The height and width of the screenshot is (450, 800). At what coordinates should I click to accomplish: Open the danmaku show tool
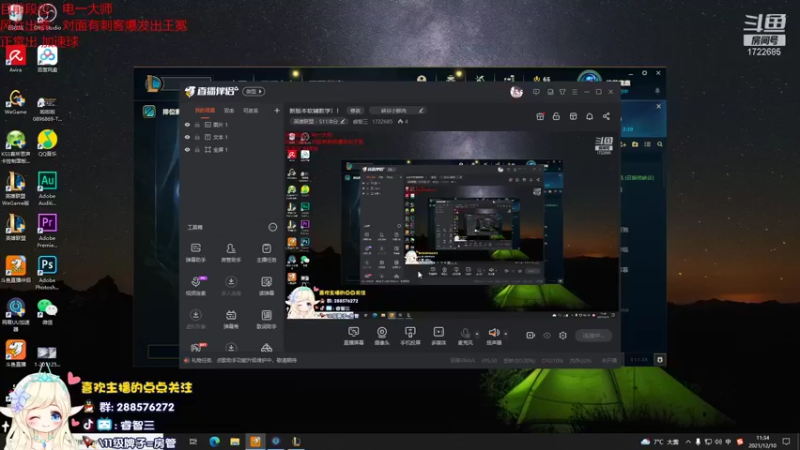pyautogui.click(x=231, y=319)
